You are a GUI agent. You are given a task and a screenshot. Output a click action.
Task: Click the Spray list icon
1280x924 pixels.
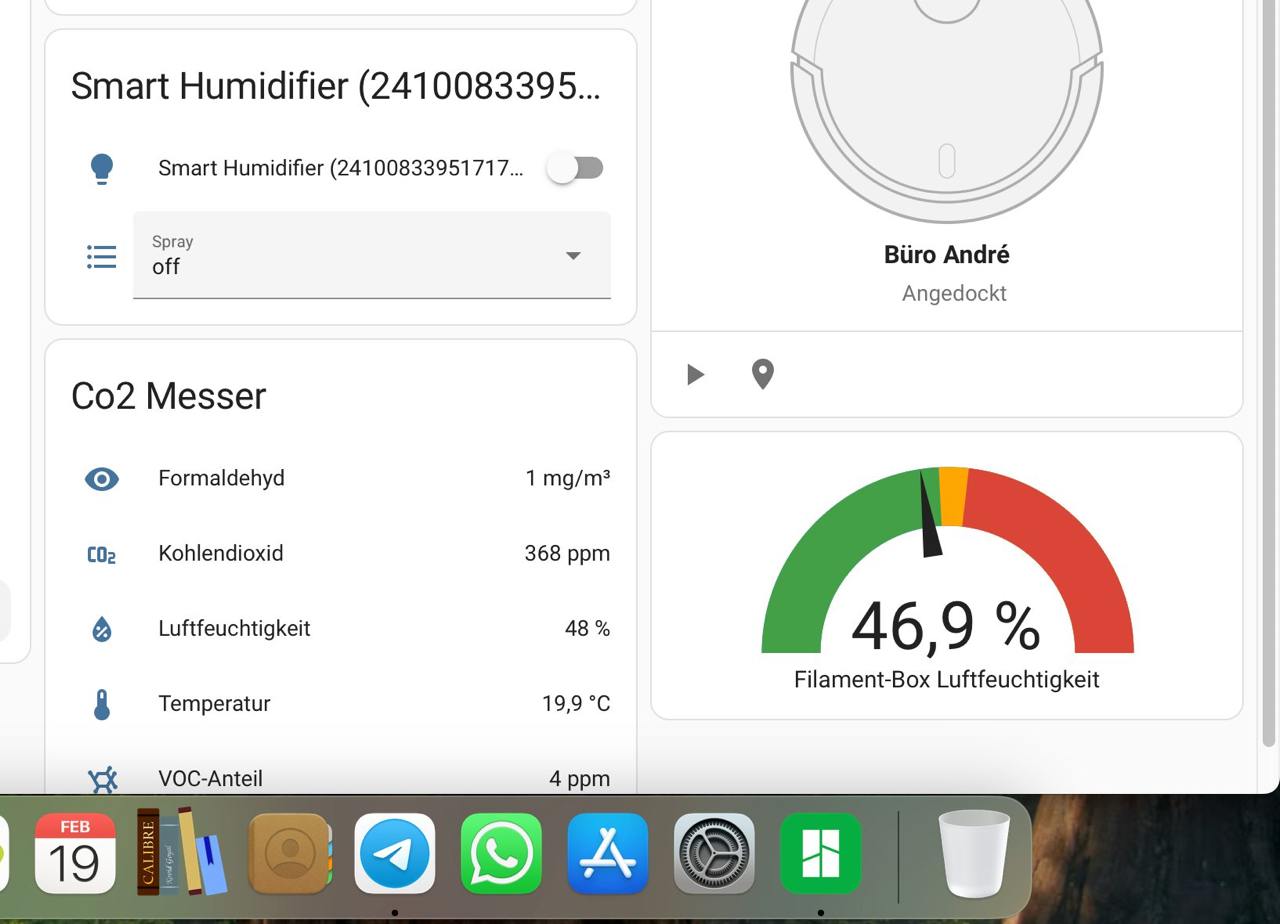tap(101, 257)
